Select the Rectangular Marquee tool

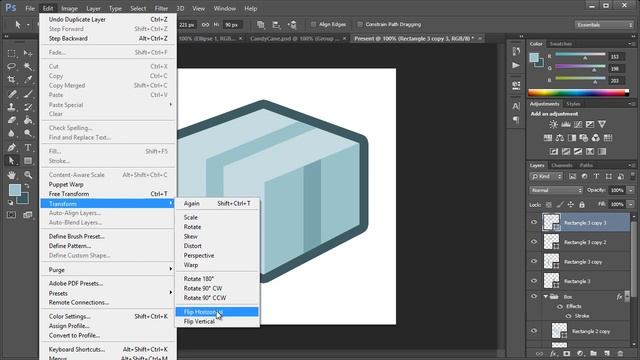(x=11, y=53)
